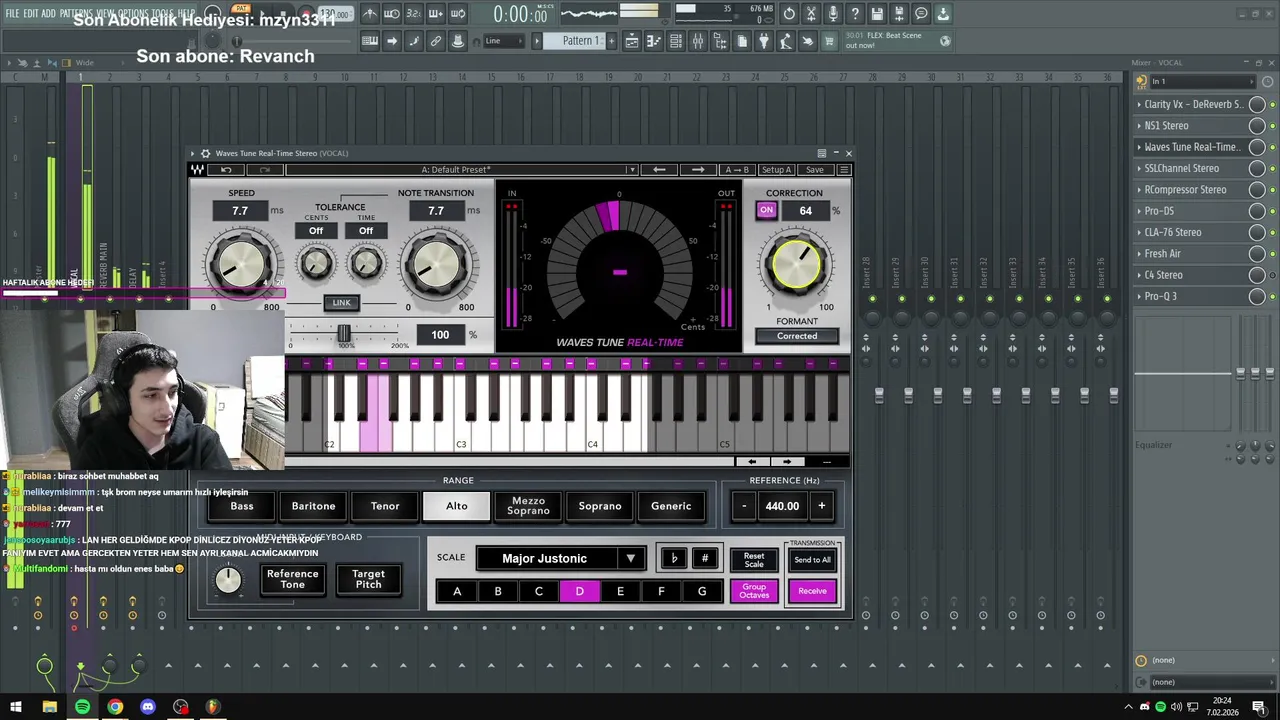
Task: Load previous preset with left arrow
Action: [659, 170]
